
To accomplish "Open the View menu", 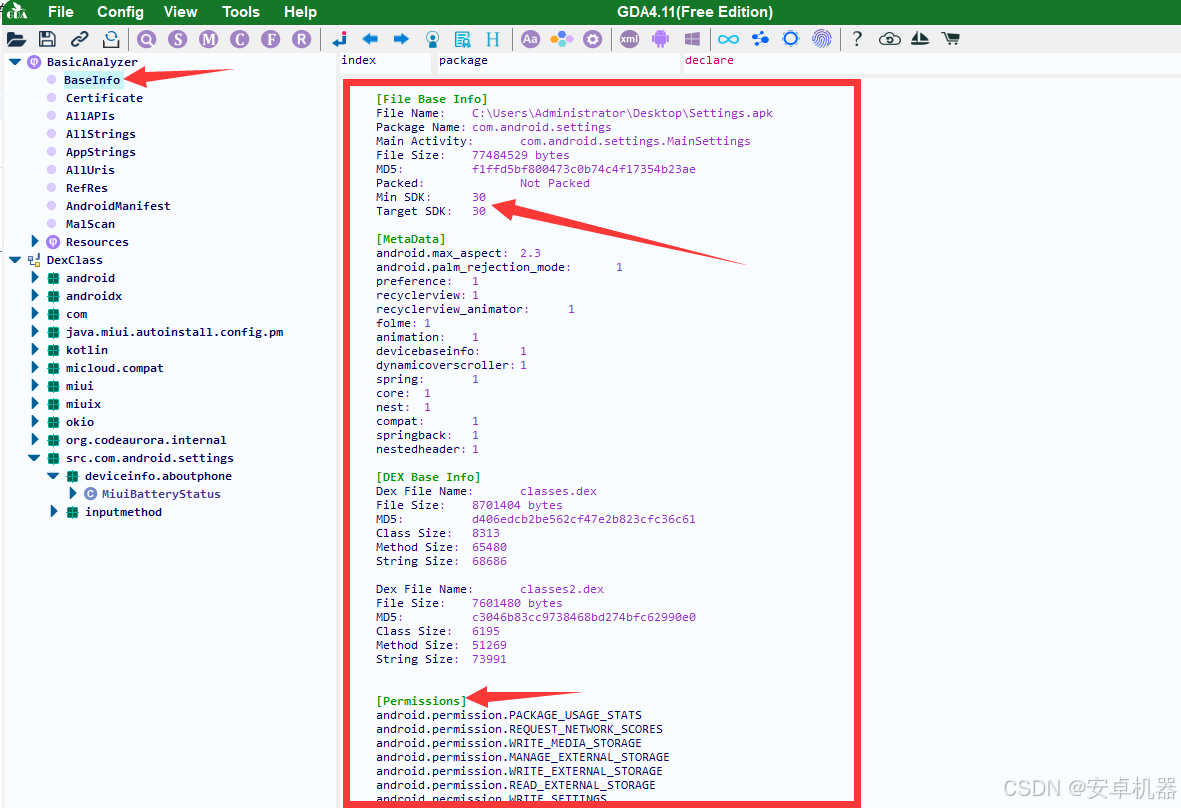I will [181, 12].
